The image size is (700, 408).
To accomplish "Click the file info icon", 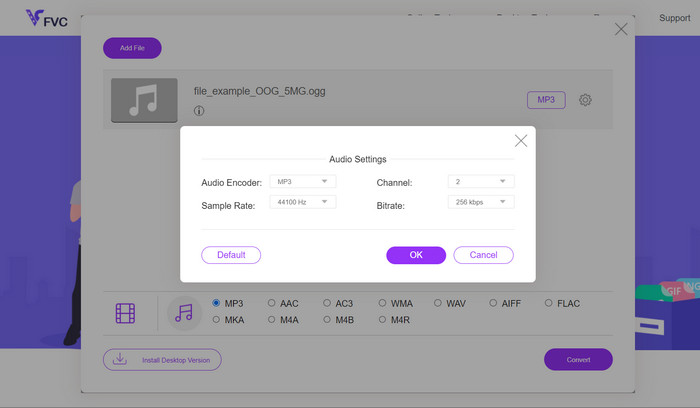I will click(199, 111).
